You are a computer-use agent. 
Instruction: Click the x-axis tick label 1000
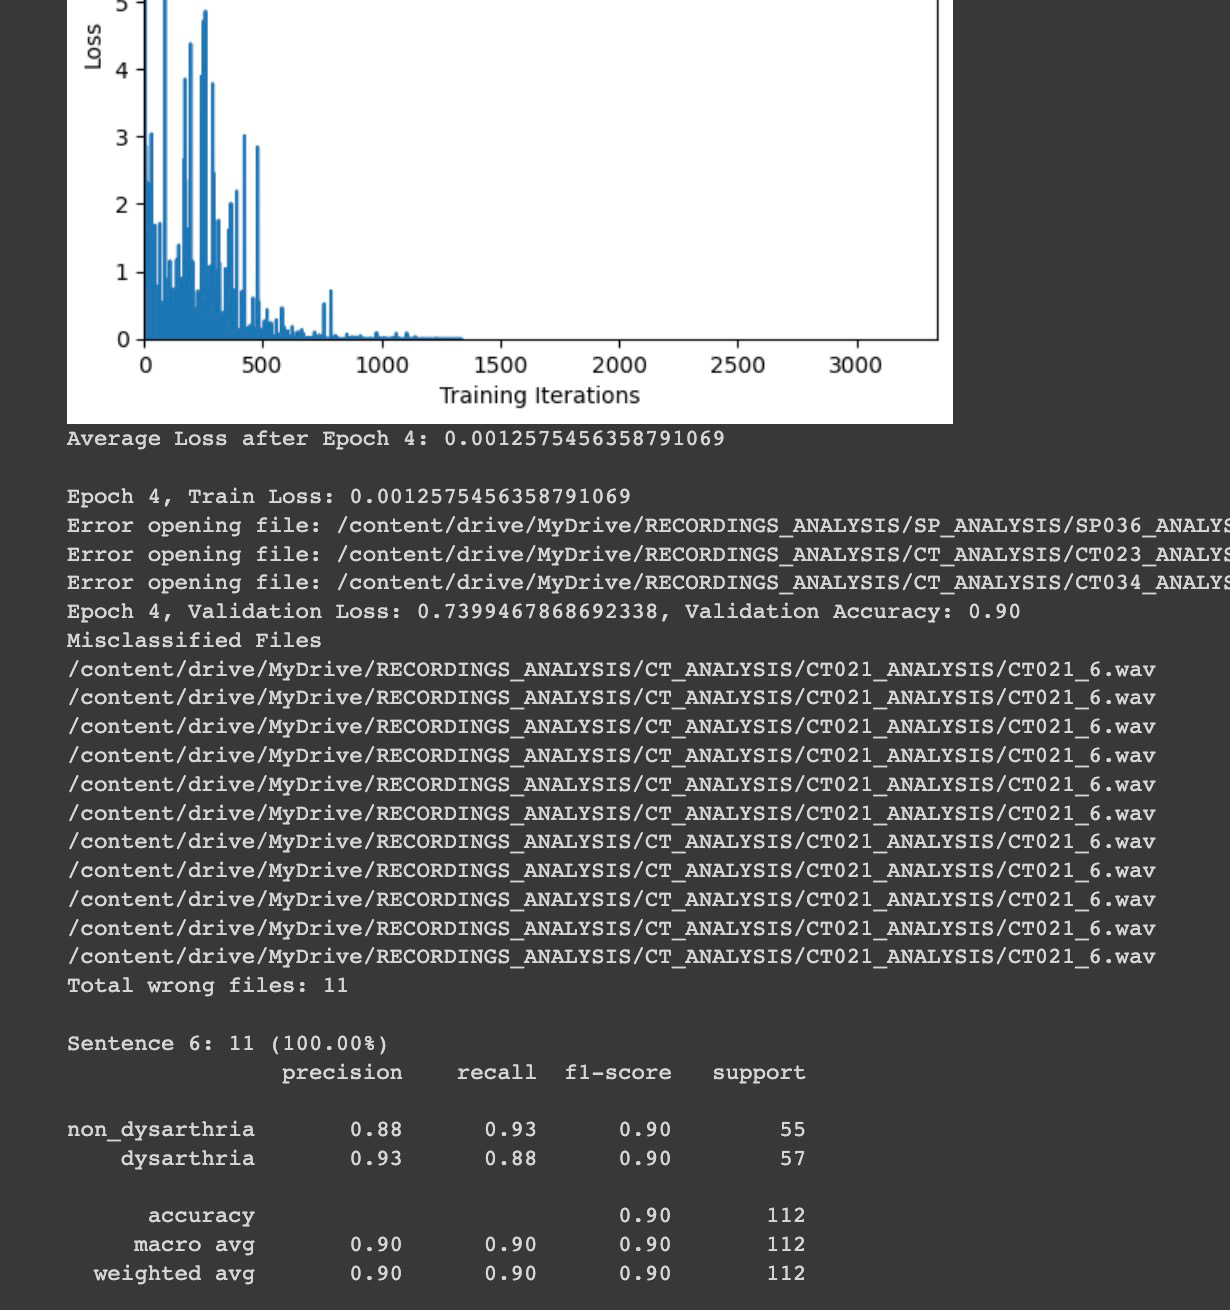click(381, 365)
